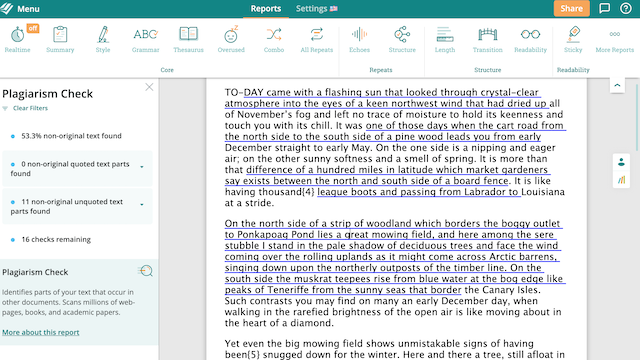Expand 11 non-original unquoted text parts
The width and height of the screenshot is (640, 360).
(x=142, y=204)
